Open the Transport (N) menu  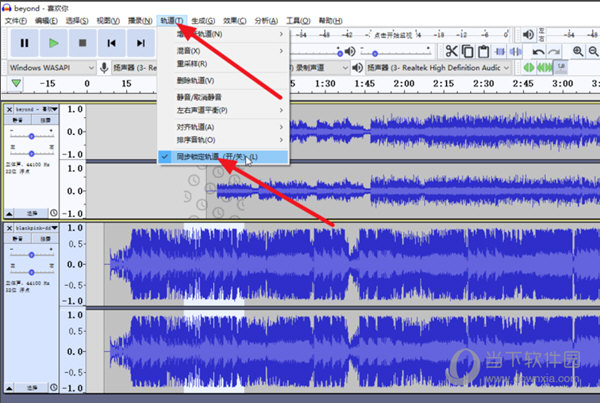tap(140, 21)
